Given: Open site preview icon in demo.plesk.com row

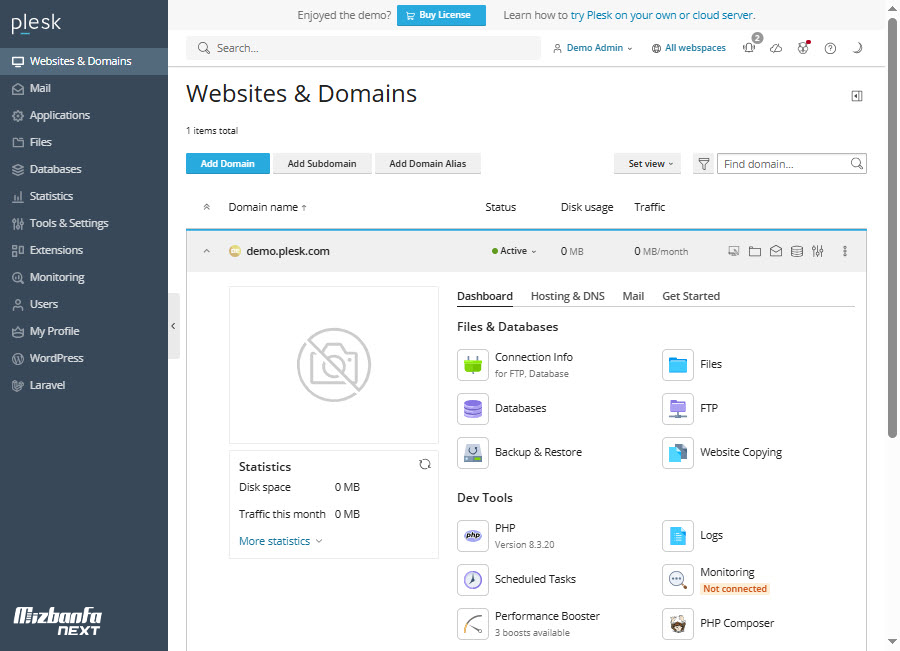Looking at the screenshot, I should (x=734, y=251).
